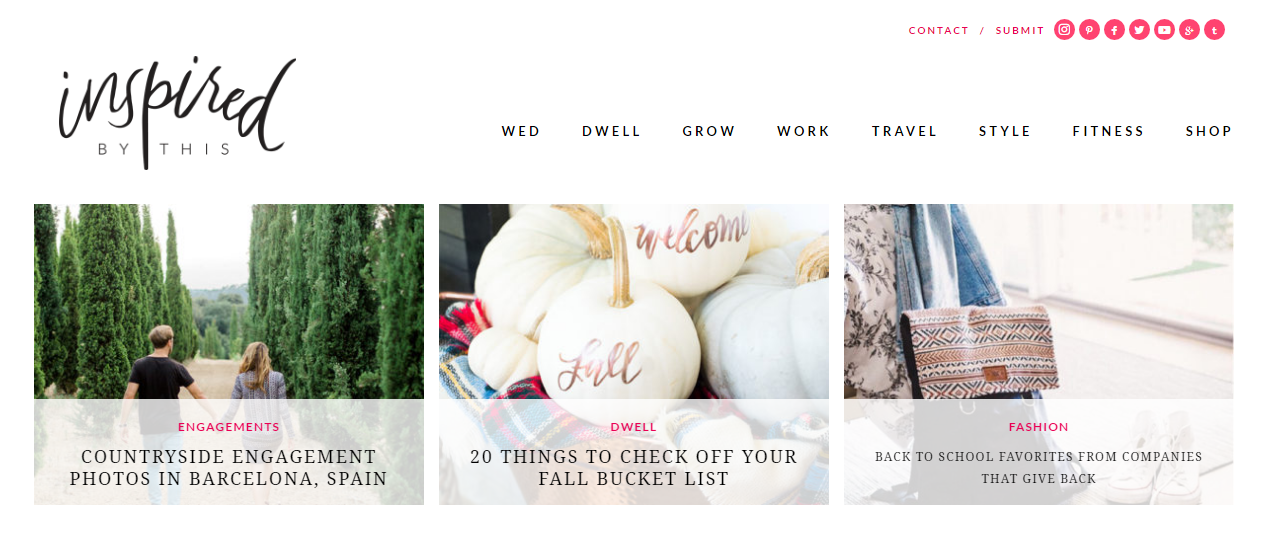Click the CONTACT link at top

(x=939, y=31)
